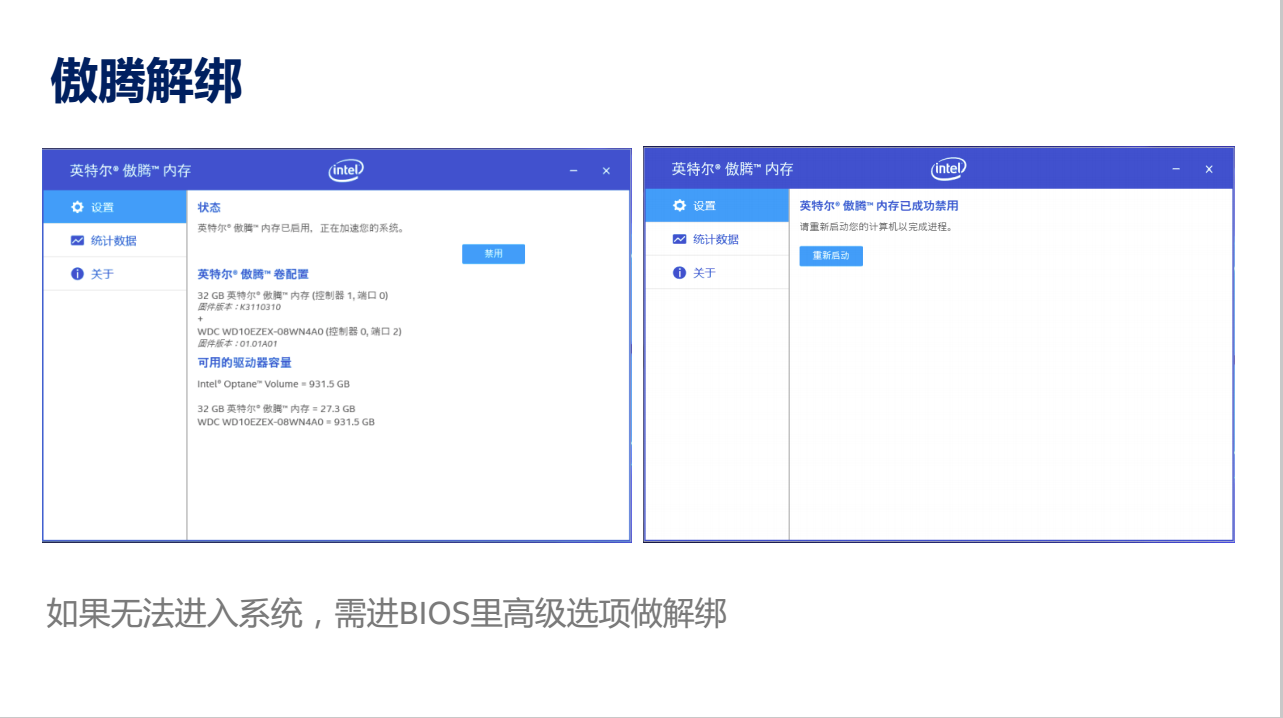This screenshot has height=718, width=1283.
Task: Click the 32 GB 傲腾 内存 (控制器 1, 端口 0) line
Action: point(293,295)
